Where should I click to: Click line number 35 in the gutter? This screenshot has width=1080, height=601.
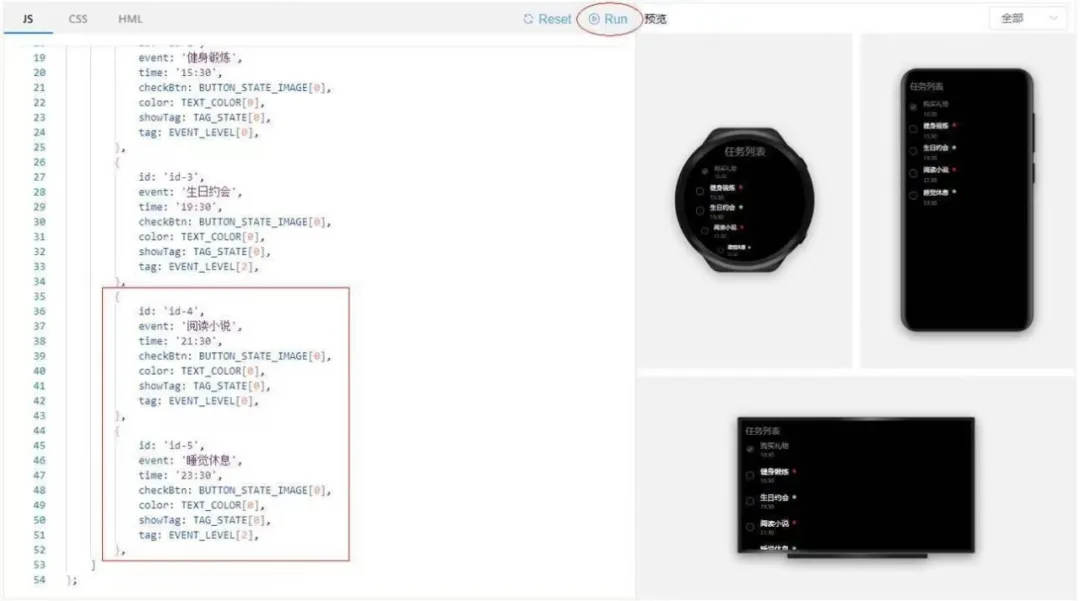[x=39, y=297]
